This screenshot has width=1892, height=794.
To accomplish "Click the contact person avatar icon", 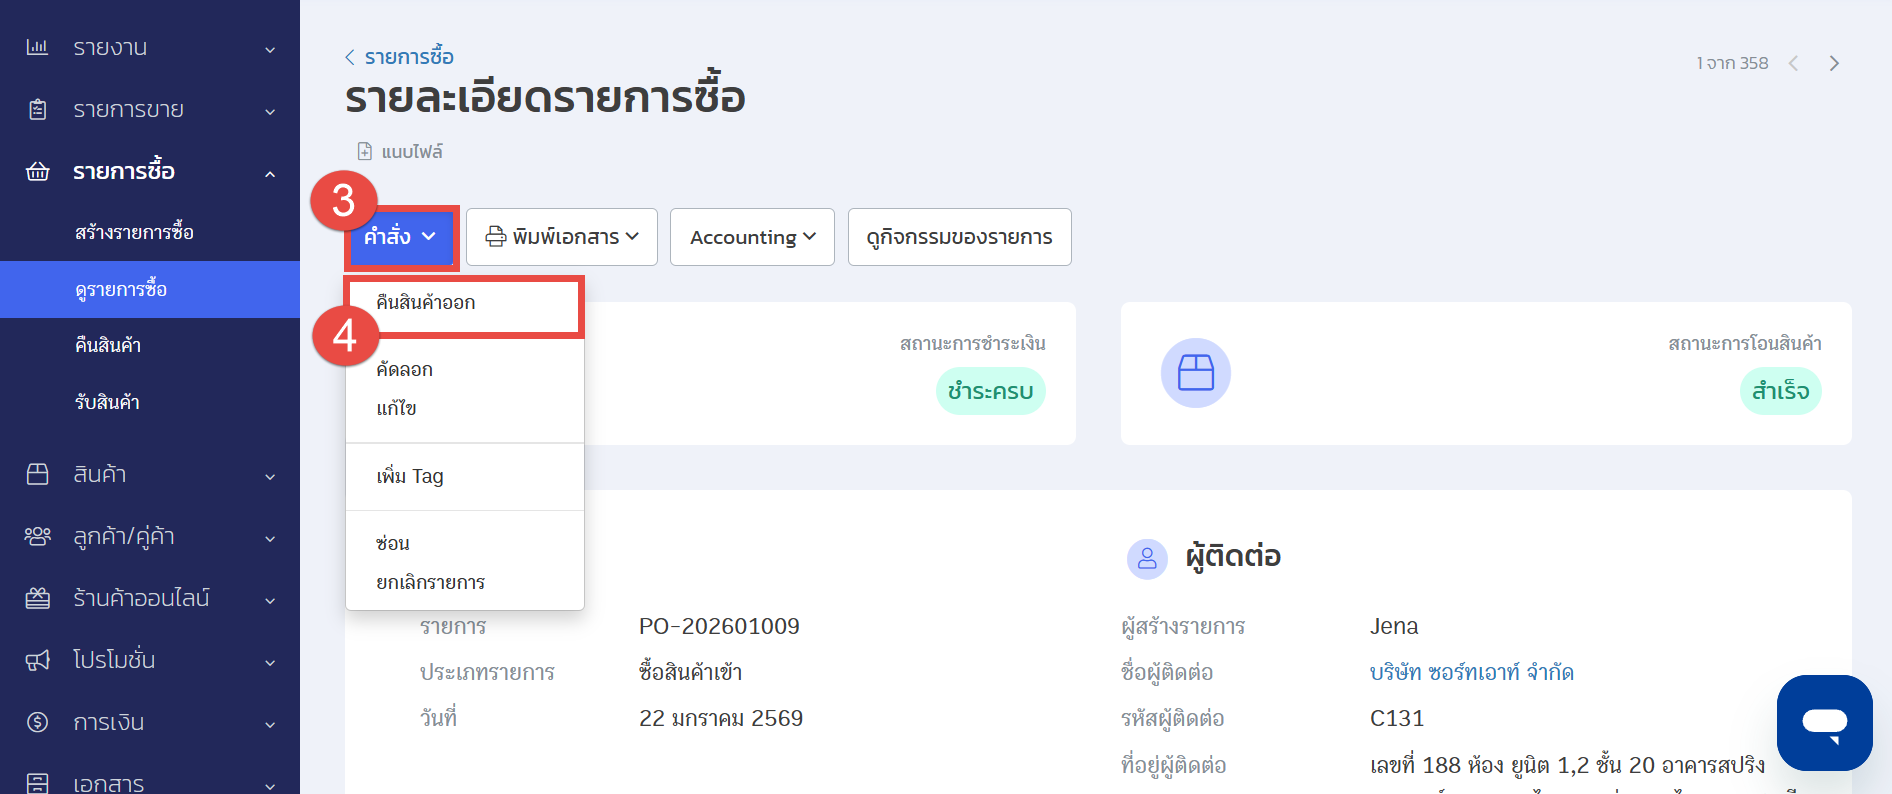I will (x=1147, y=558).
